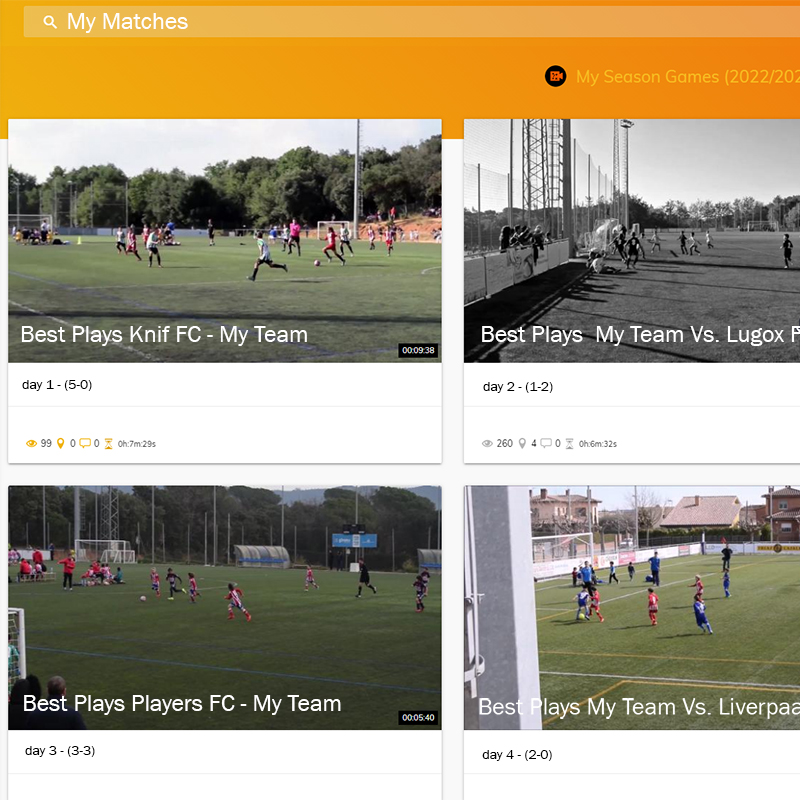Image resolution: width=800 pixels, height=800 pixels.
Task: Click the pin marker icon on day 1 card
Action: 60,443
